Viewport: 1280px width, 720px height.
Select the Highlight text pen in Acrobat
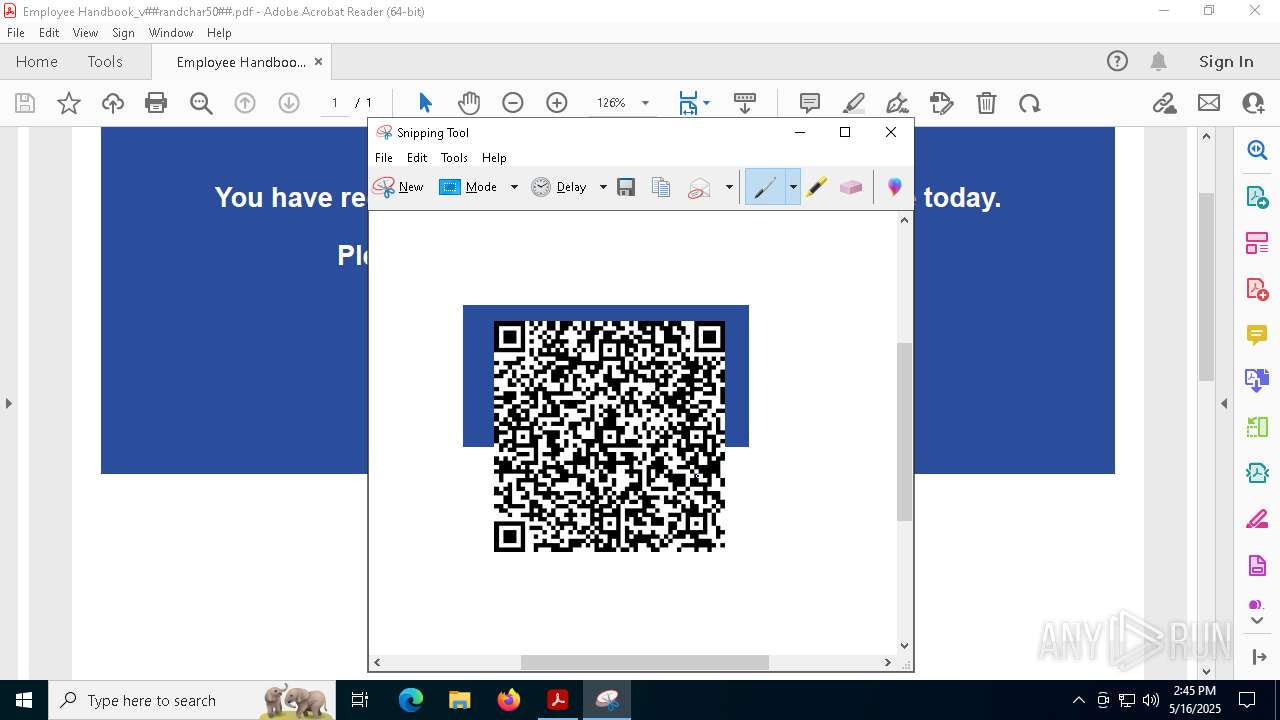[854, 103]
